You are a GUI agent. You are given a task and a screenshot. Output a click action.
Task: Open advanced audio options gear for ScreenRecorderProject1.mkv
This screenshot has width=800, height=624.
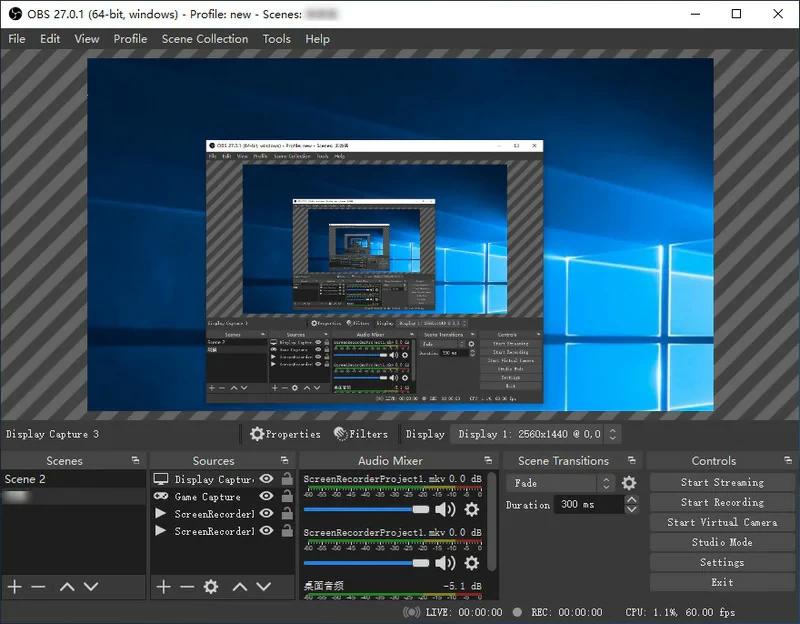point(470,508)
